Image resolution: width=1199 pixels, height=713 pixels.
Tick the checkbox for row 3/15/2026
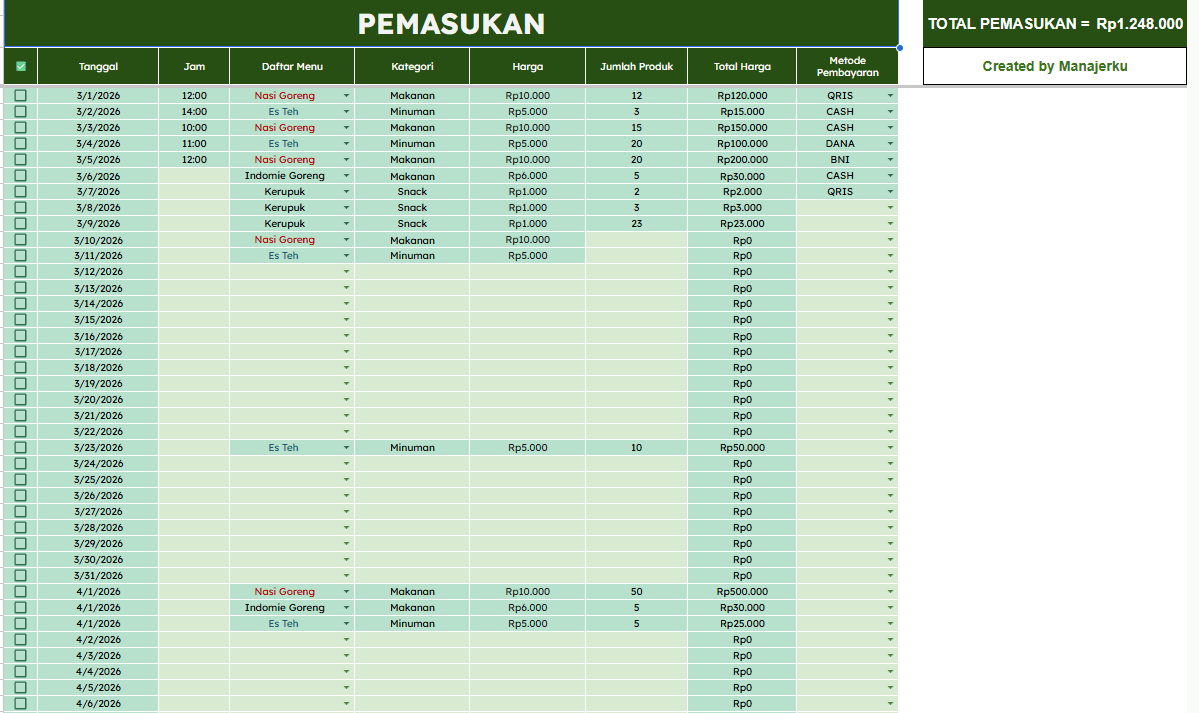click(x=21, y=320)
